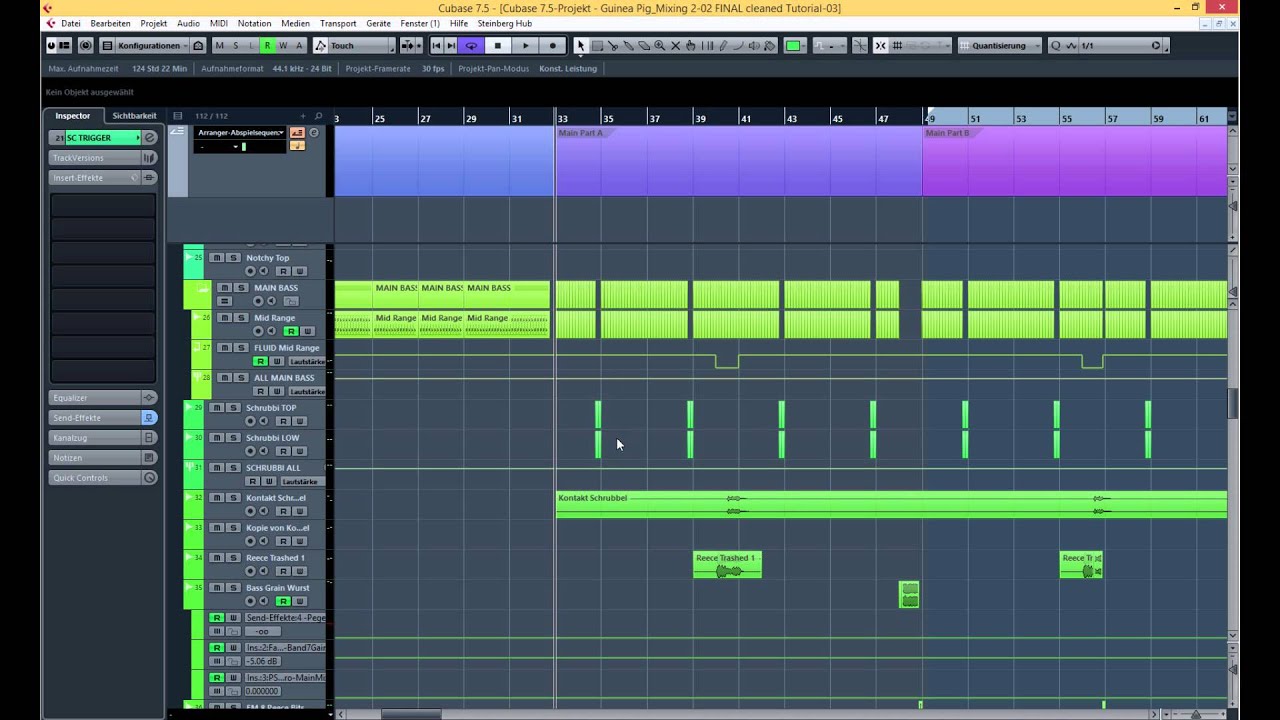Expand the Notizen inspector section

tap(103, 458)
